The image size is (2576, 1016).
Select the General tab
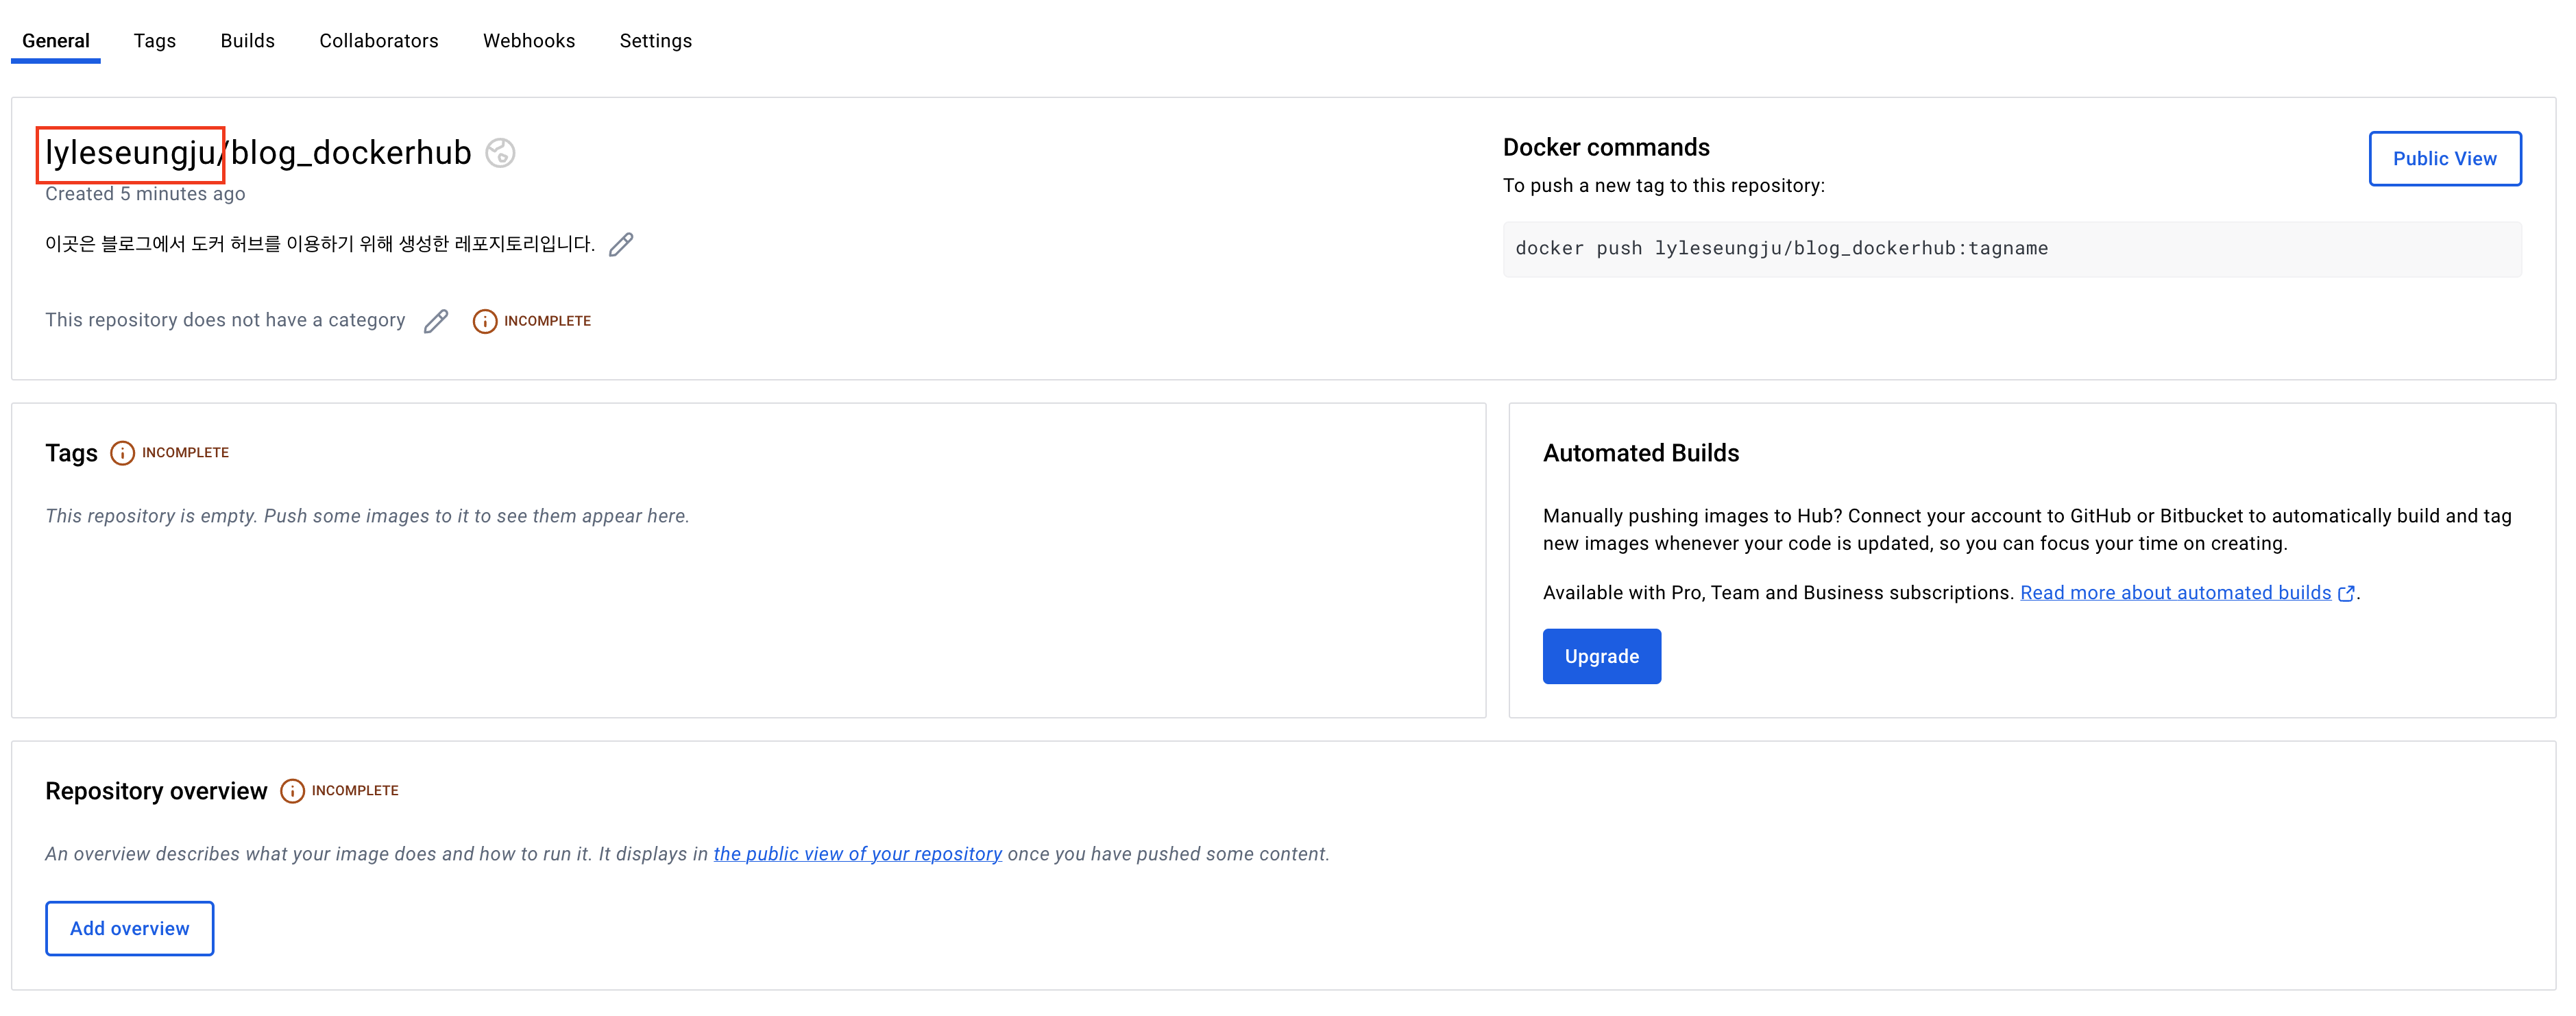[56, 41]
